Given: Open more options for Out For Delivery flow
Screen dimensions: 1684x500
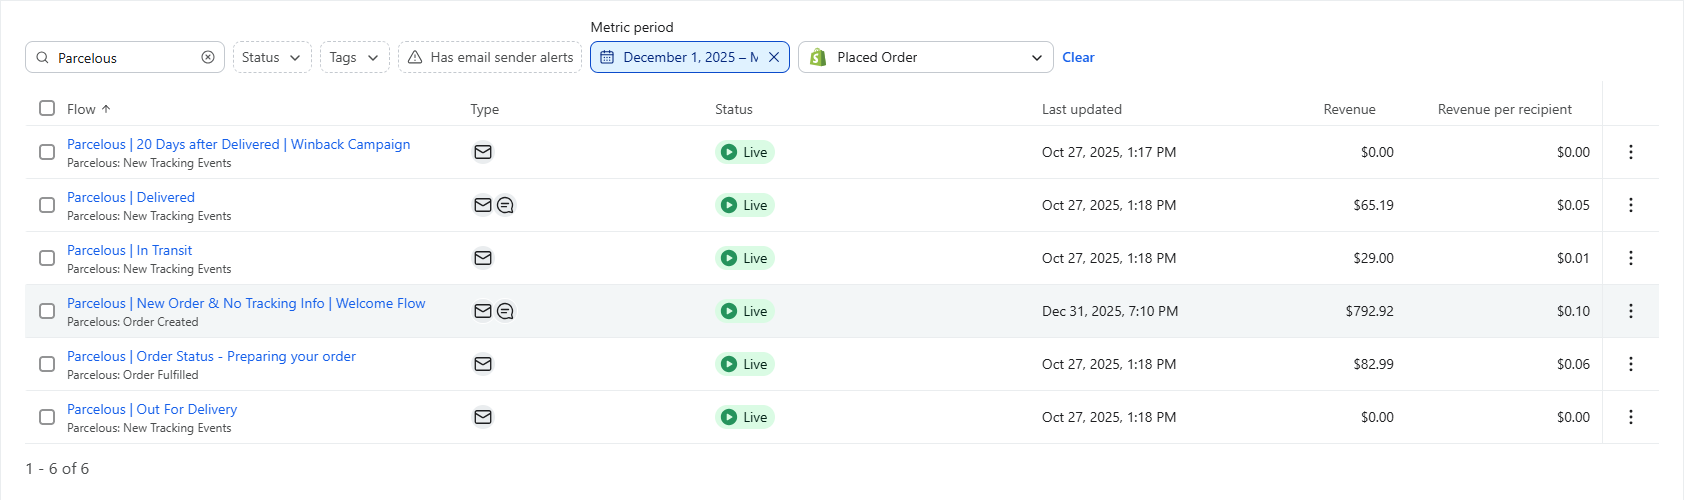Looking at the screenshot, I should [1631, 417].
